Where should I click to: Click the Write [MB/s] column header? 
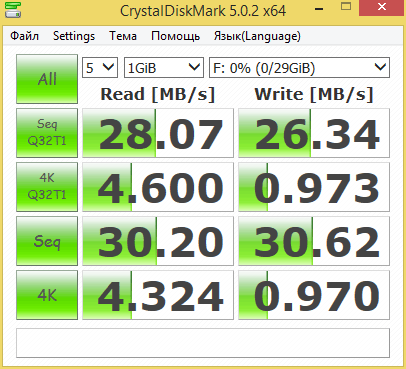[x=314, y=94]
